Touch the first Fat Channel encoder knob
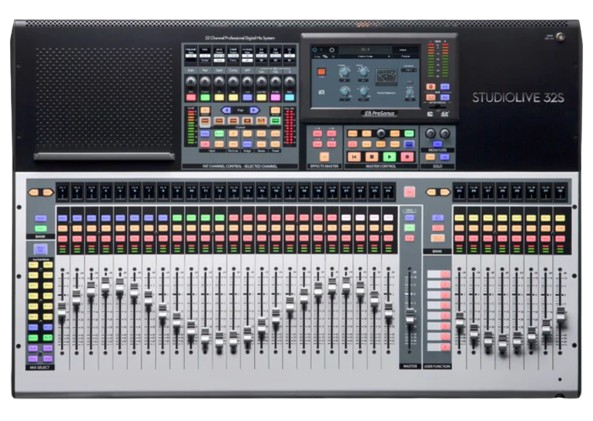 click(191, 81)
